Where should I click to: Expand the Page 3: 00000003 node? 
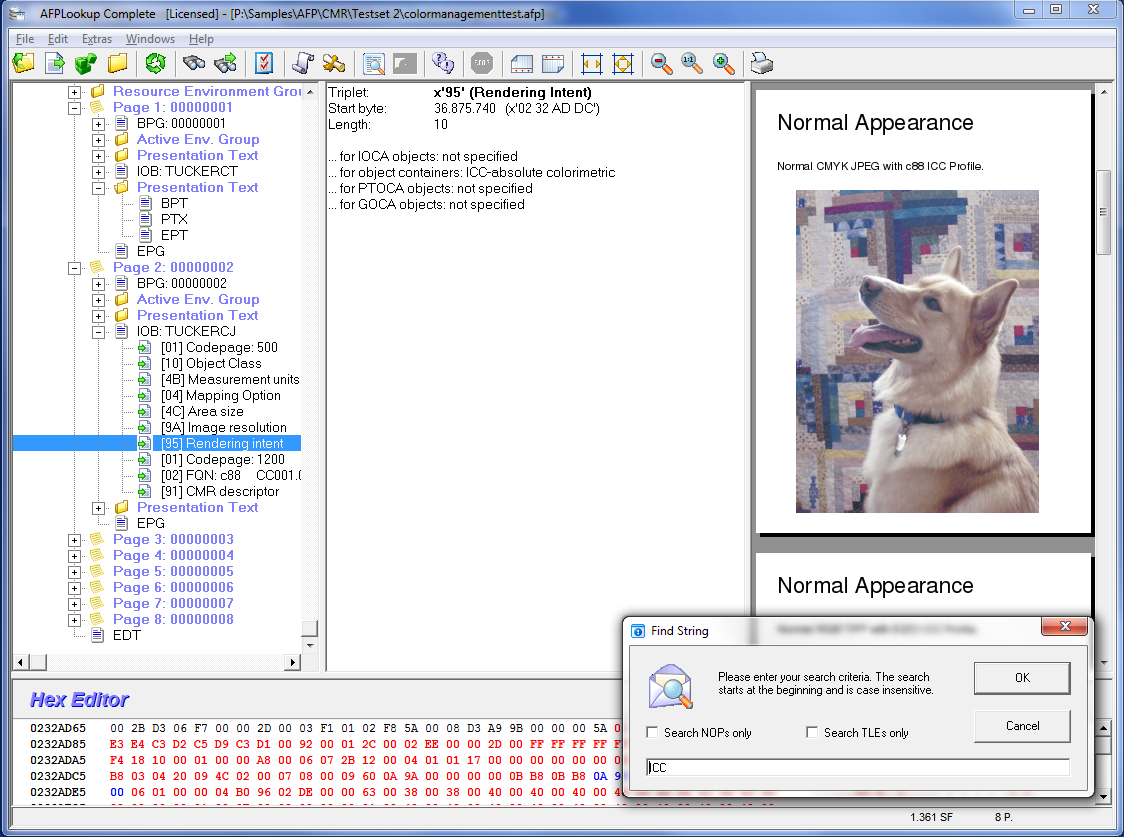tap(74, 540)
